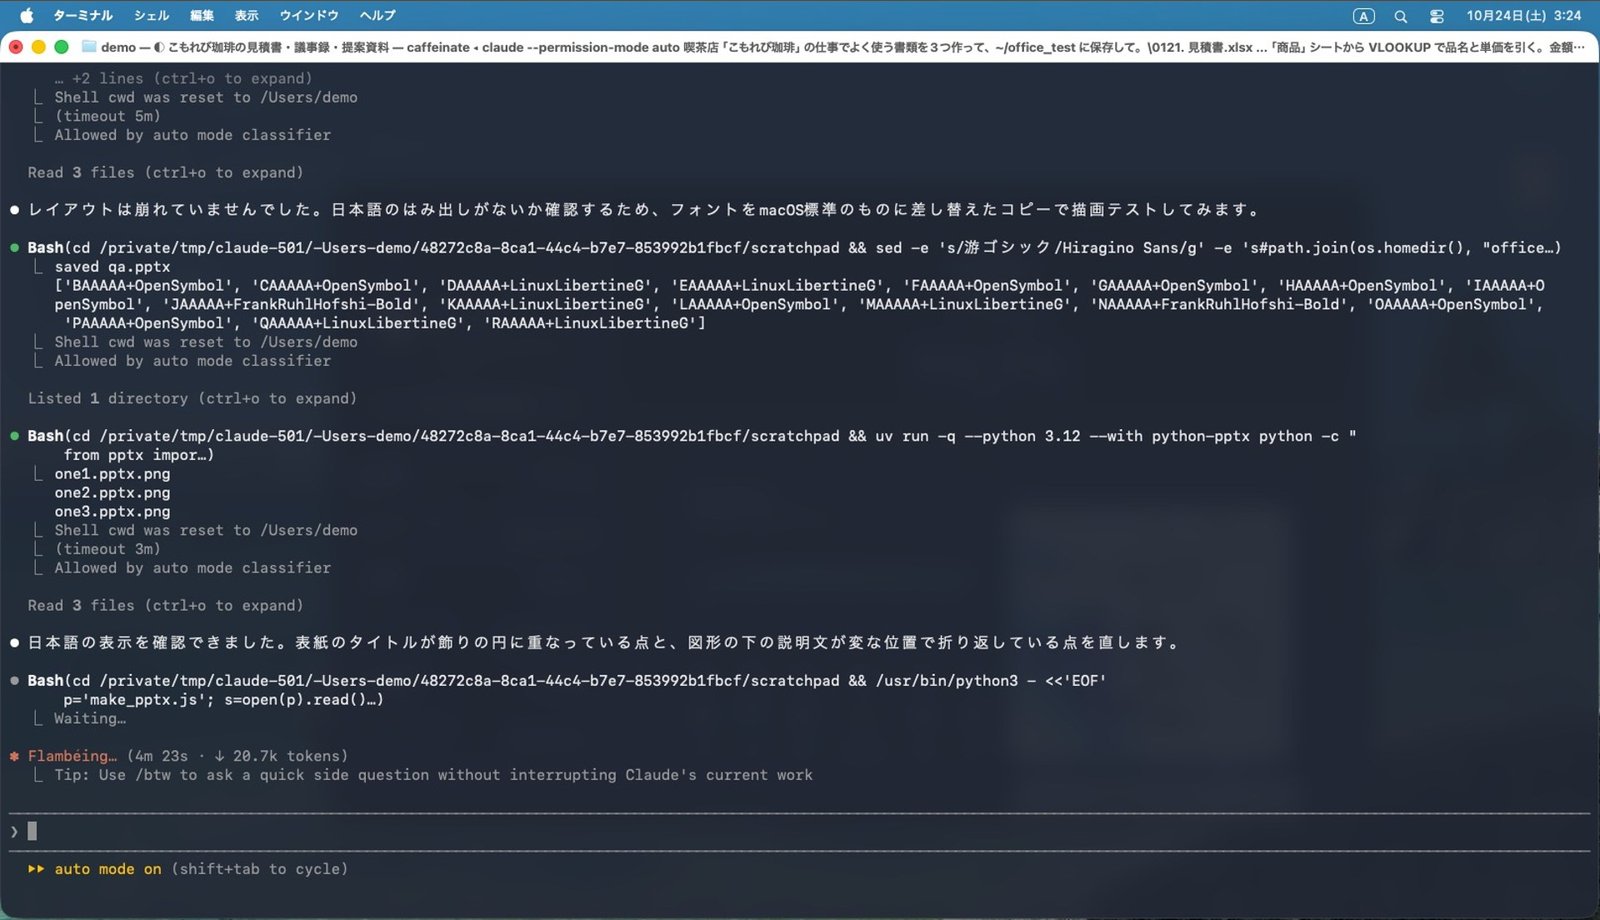Click the "from pptx impor…" line
The height and width of the screenshot is (920, 1600).
click(139, 455)
